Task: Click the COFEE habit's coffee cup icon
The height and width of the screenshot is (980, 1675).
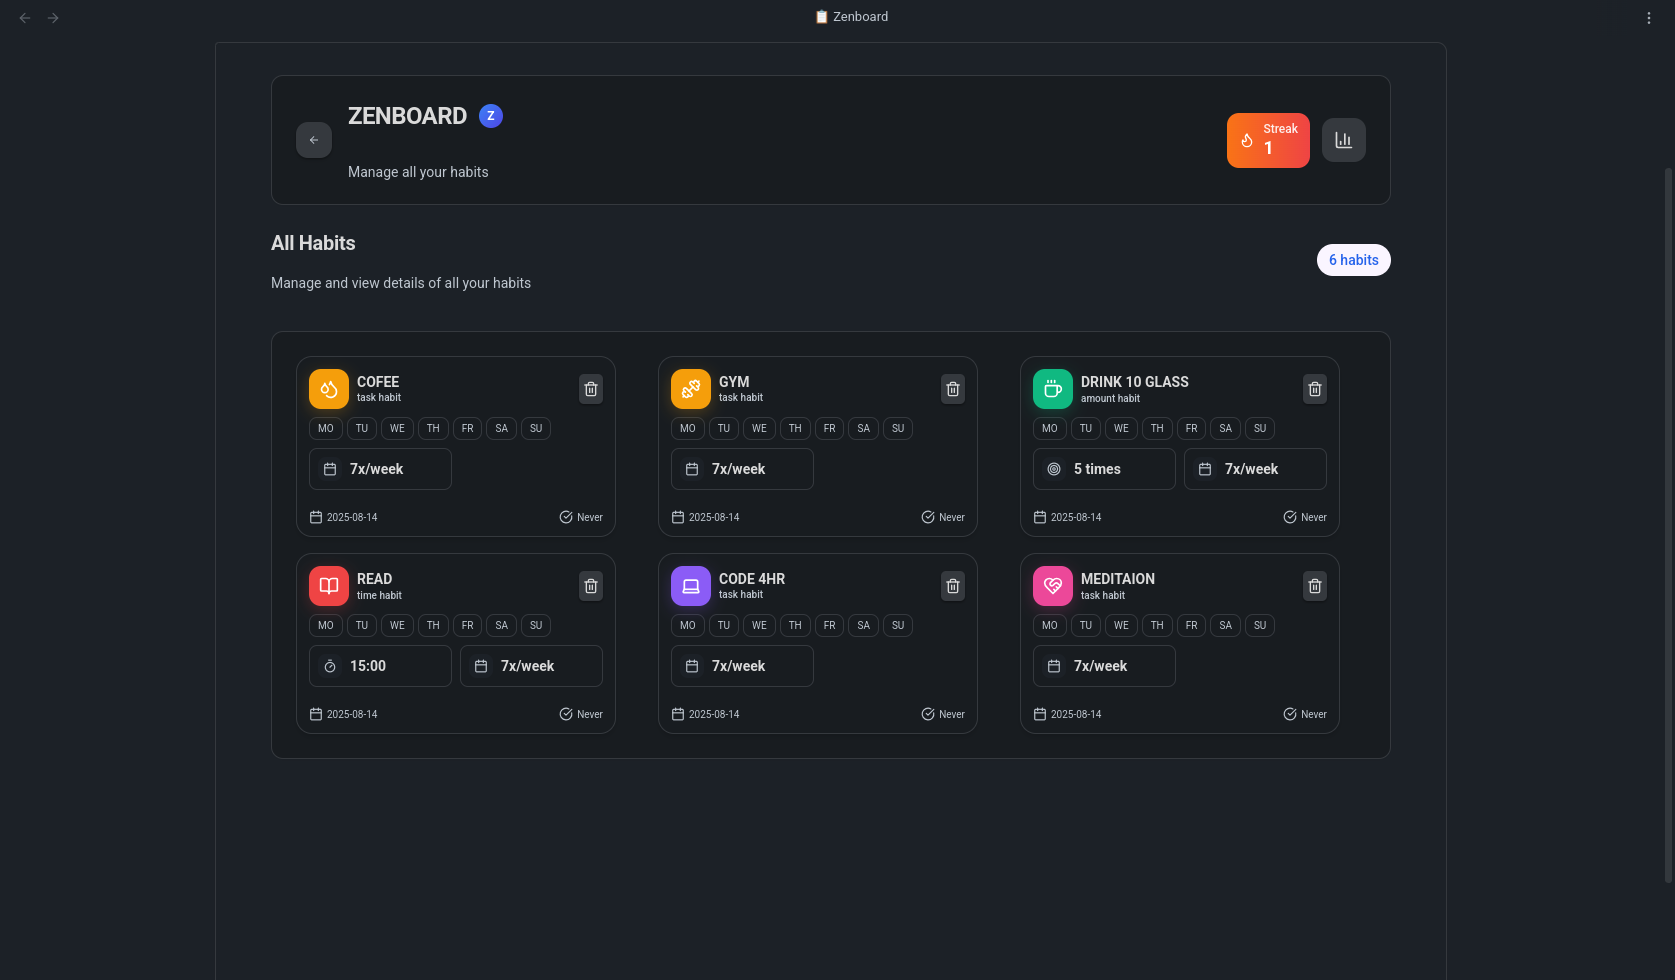Action: pyautogui.click(x=328, y=388)
